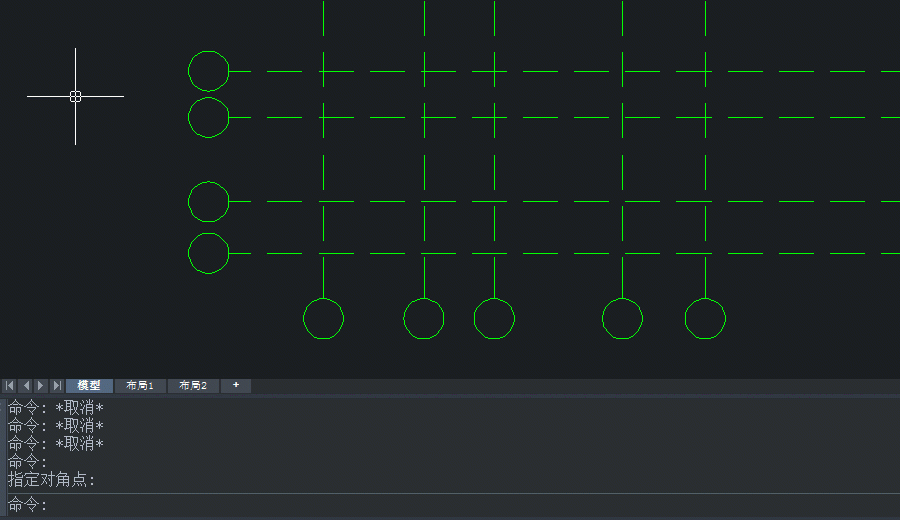Image resolution: width=900 pixels, height=520 pixels.
Task: Select the leftmost bottom axis circle
Action: click(323, 319)
